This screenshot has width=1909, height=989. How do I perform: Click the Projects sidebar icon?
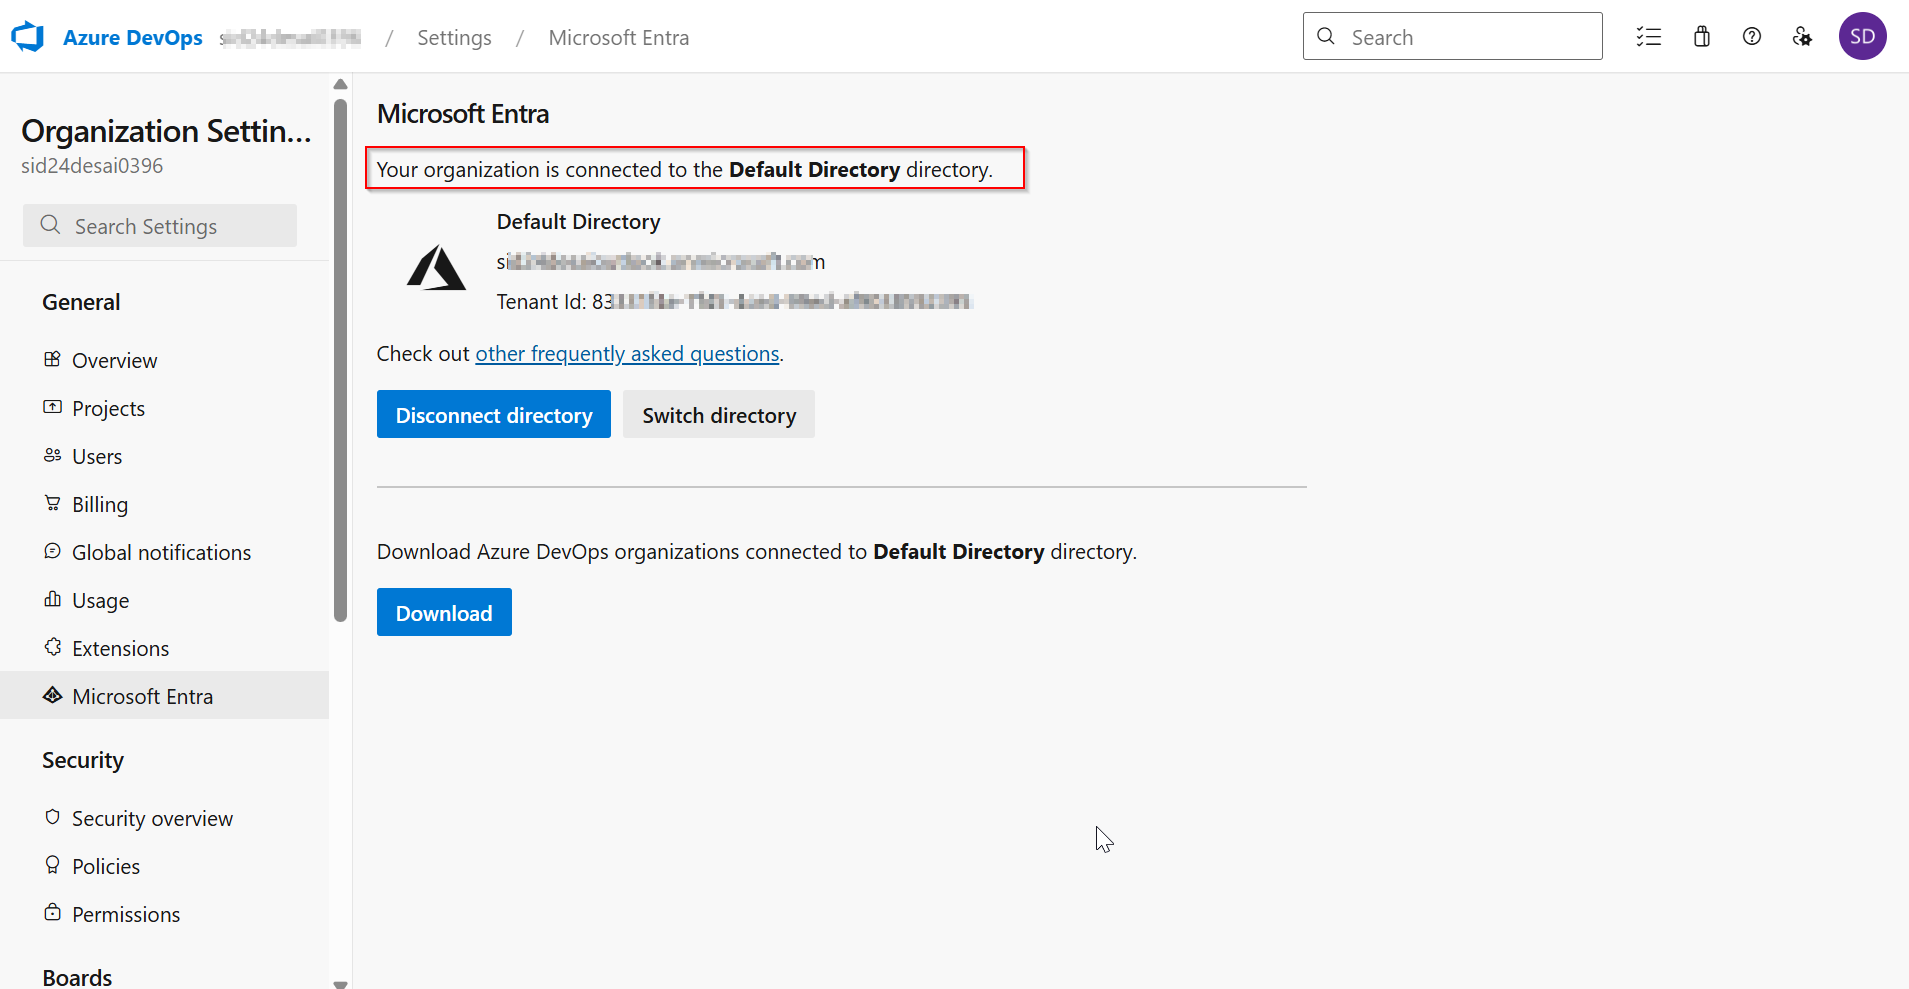click(x=53, y=407)
